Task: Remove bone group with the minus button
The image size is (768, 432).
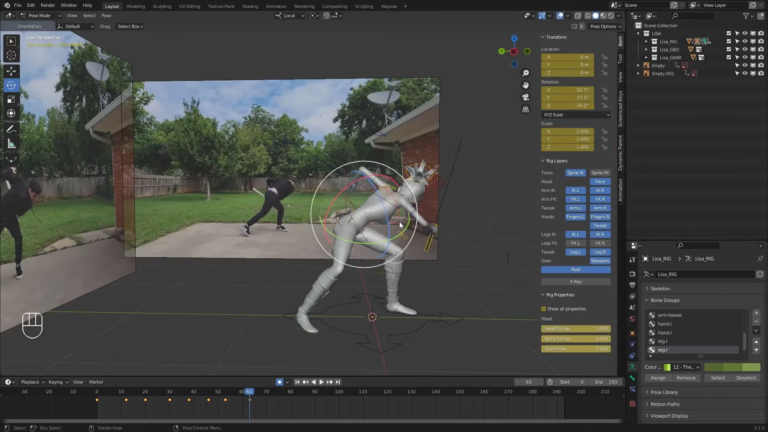Action: coord(756,321)
